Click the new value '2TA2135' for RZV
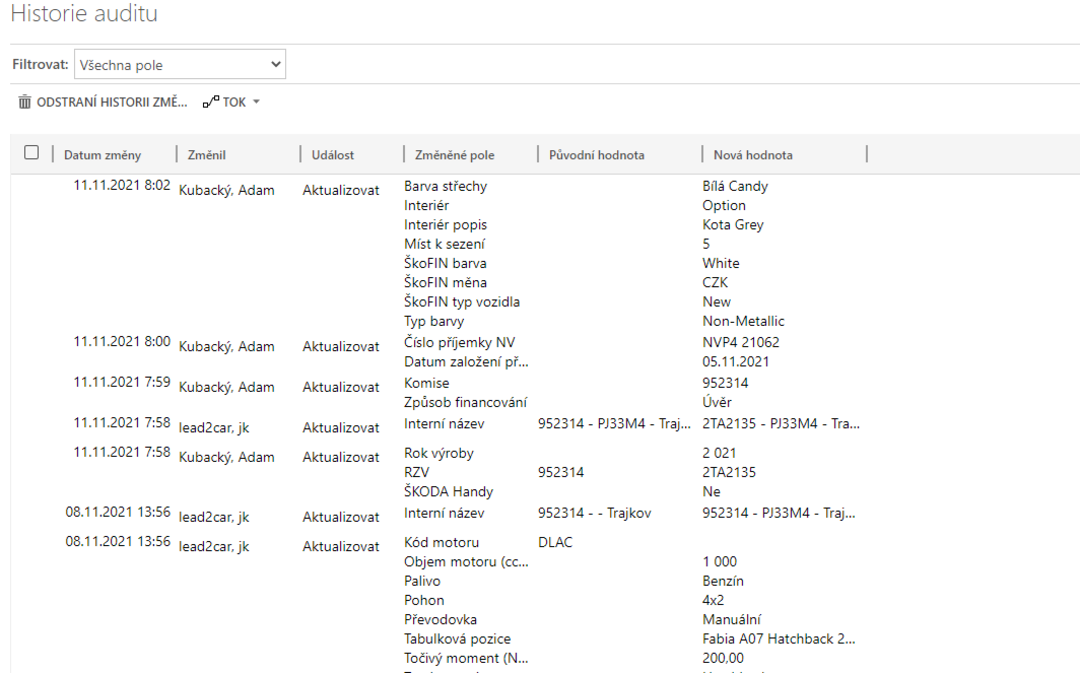The image size is (1080, 673). coord(729,472)
